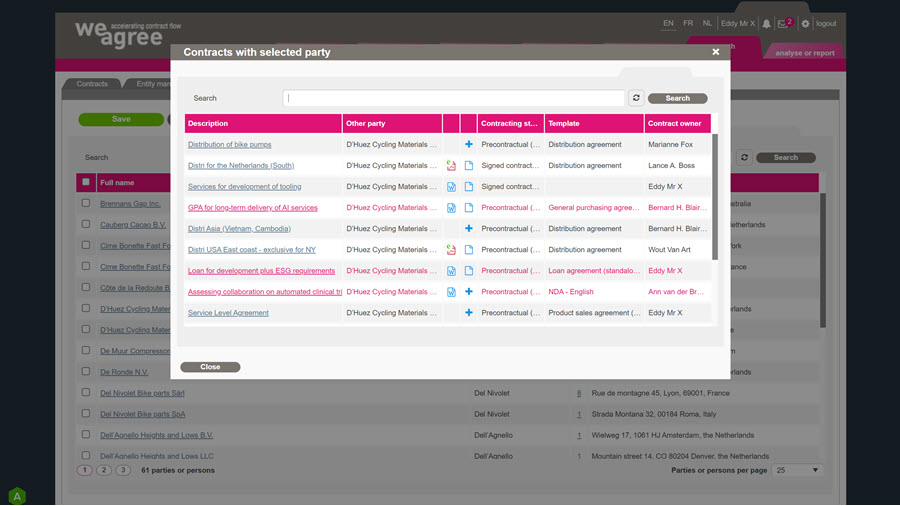
Task: Click plus icon in Distri Asia row
Action: [469, 228]
